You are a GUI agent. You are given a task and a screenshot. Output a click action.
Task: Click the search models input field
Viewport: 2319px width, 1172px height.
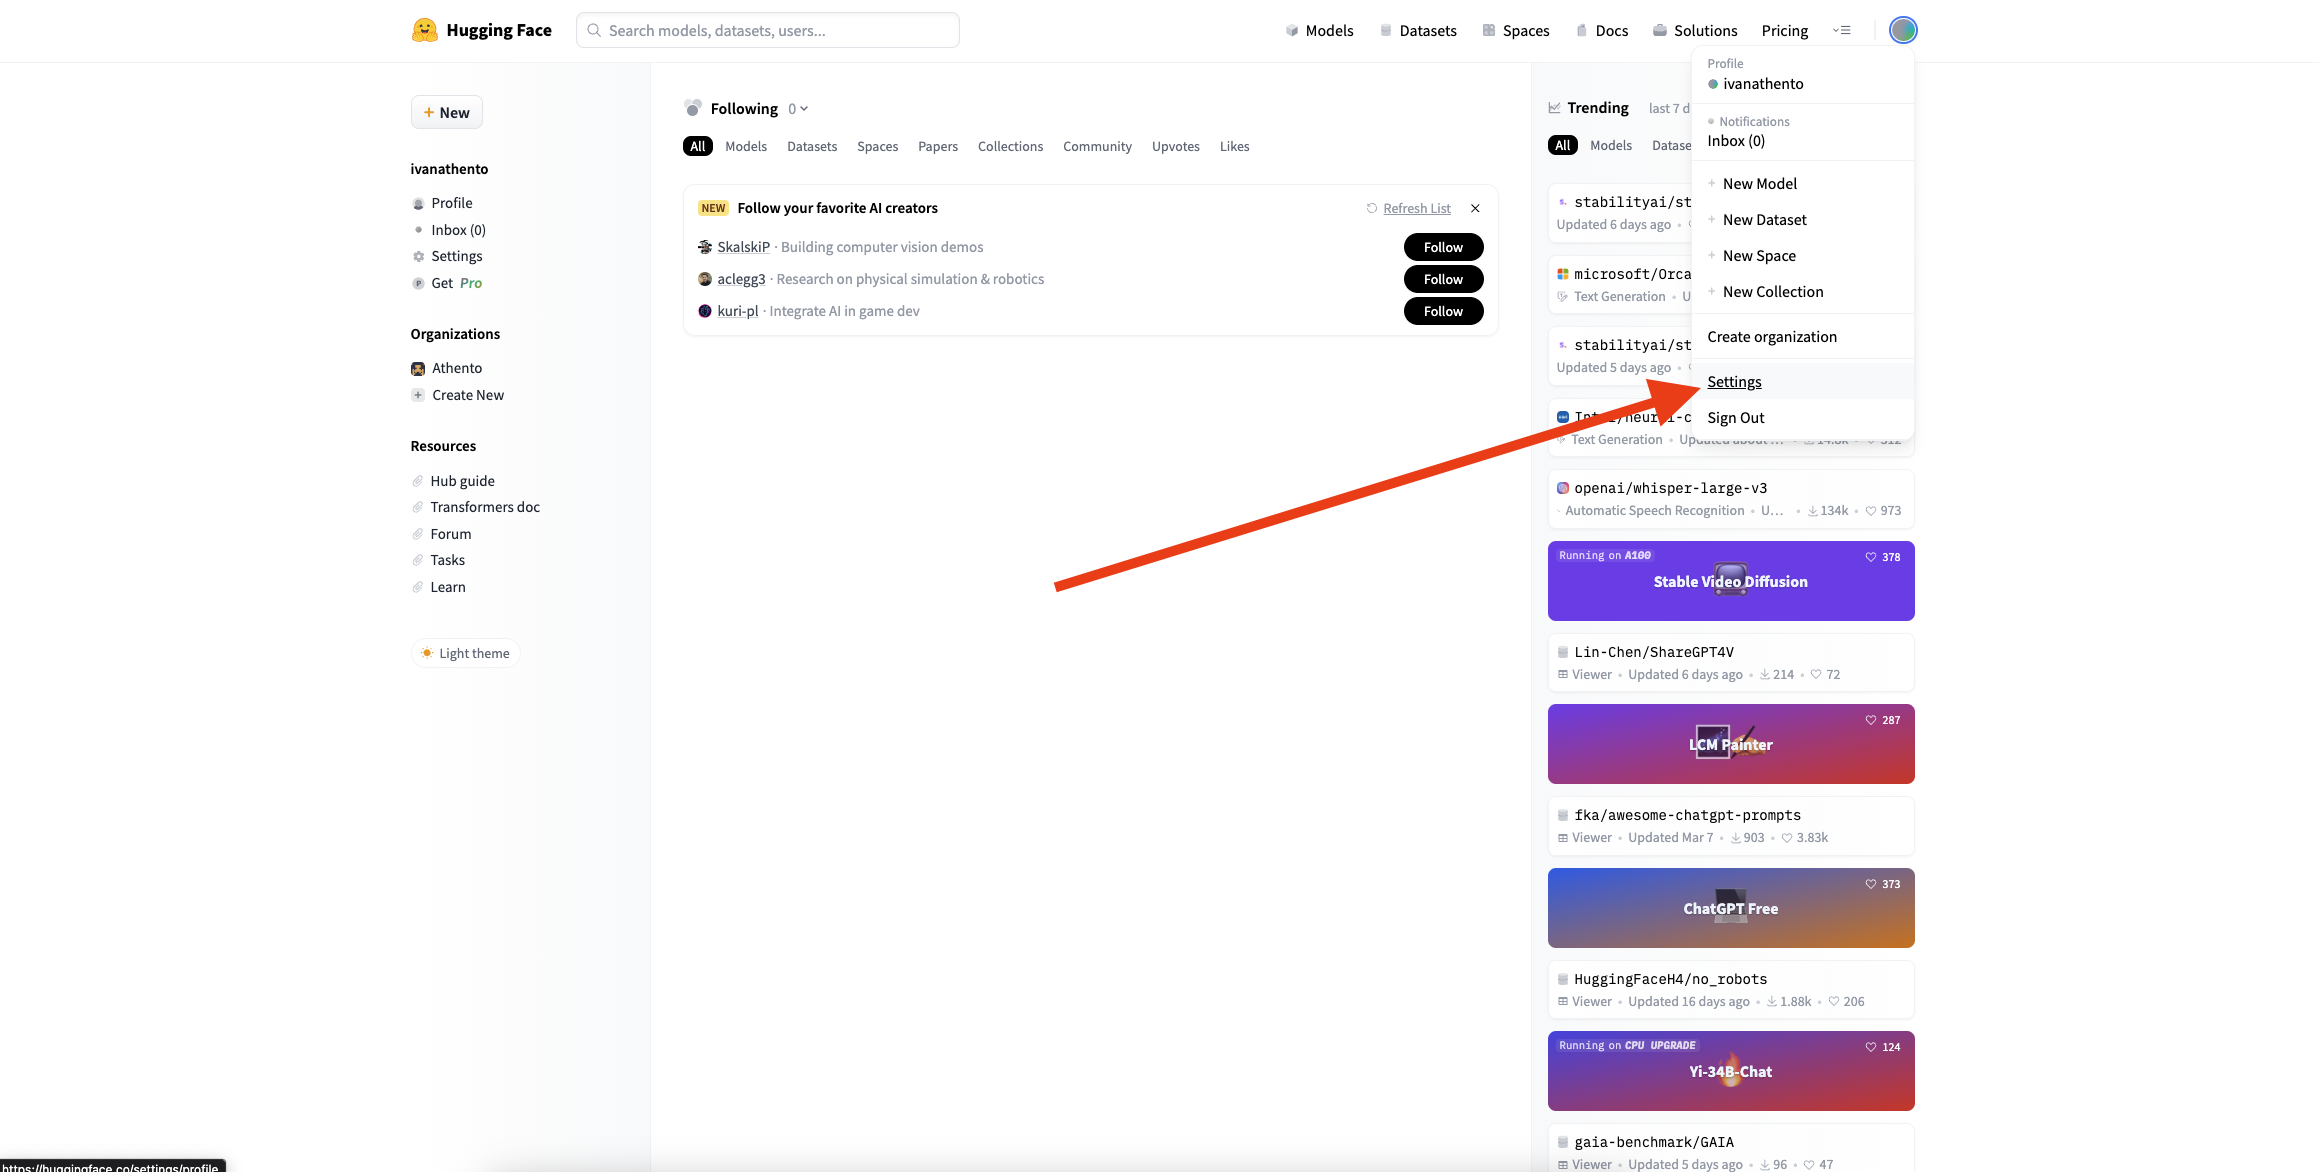[x=767, y=30]
